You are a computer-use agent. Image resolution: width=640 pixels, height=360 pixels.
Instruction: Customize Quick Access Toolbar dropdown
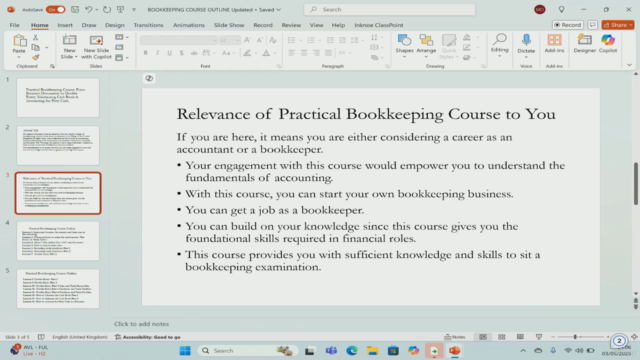(x=133, y=9)
